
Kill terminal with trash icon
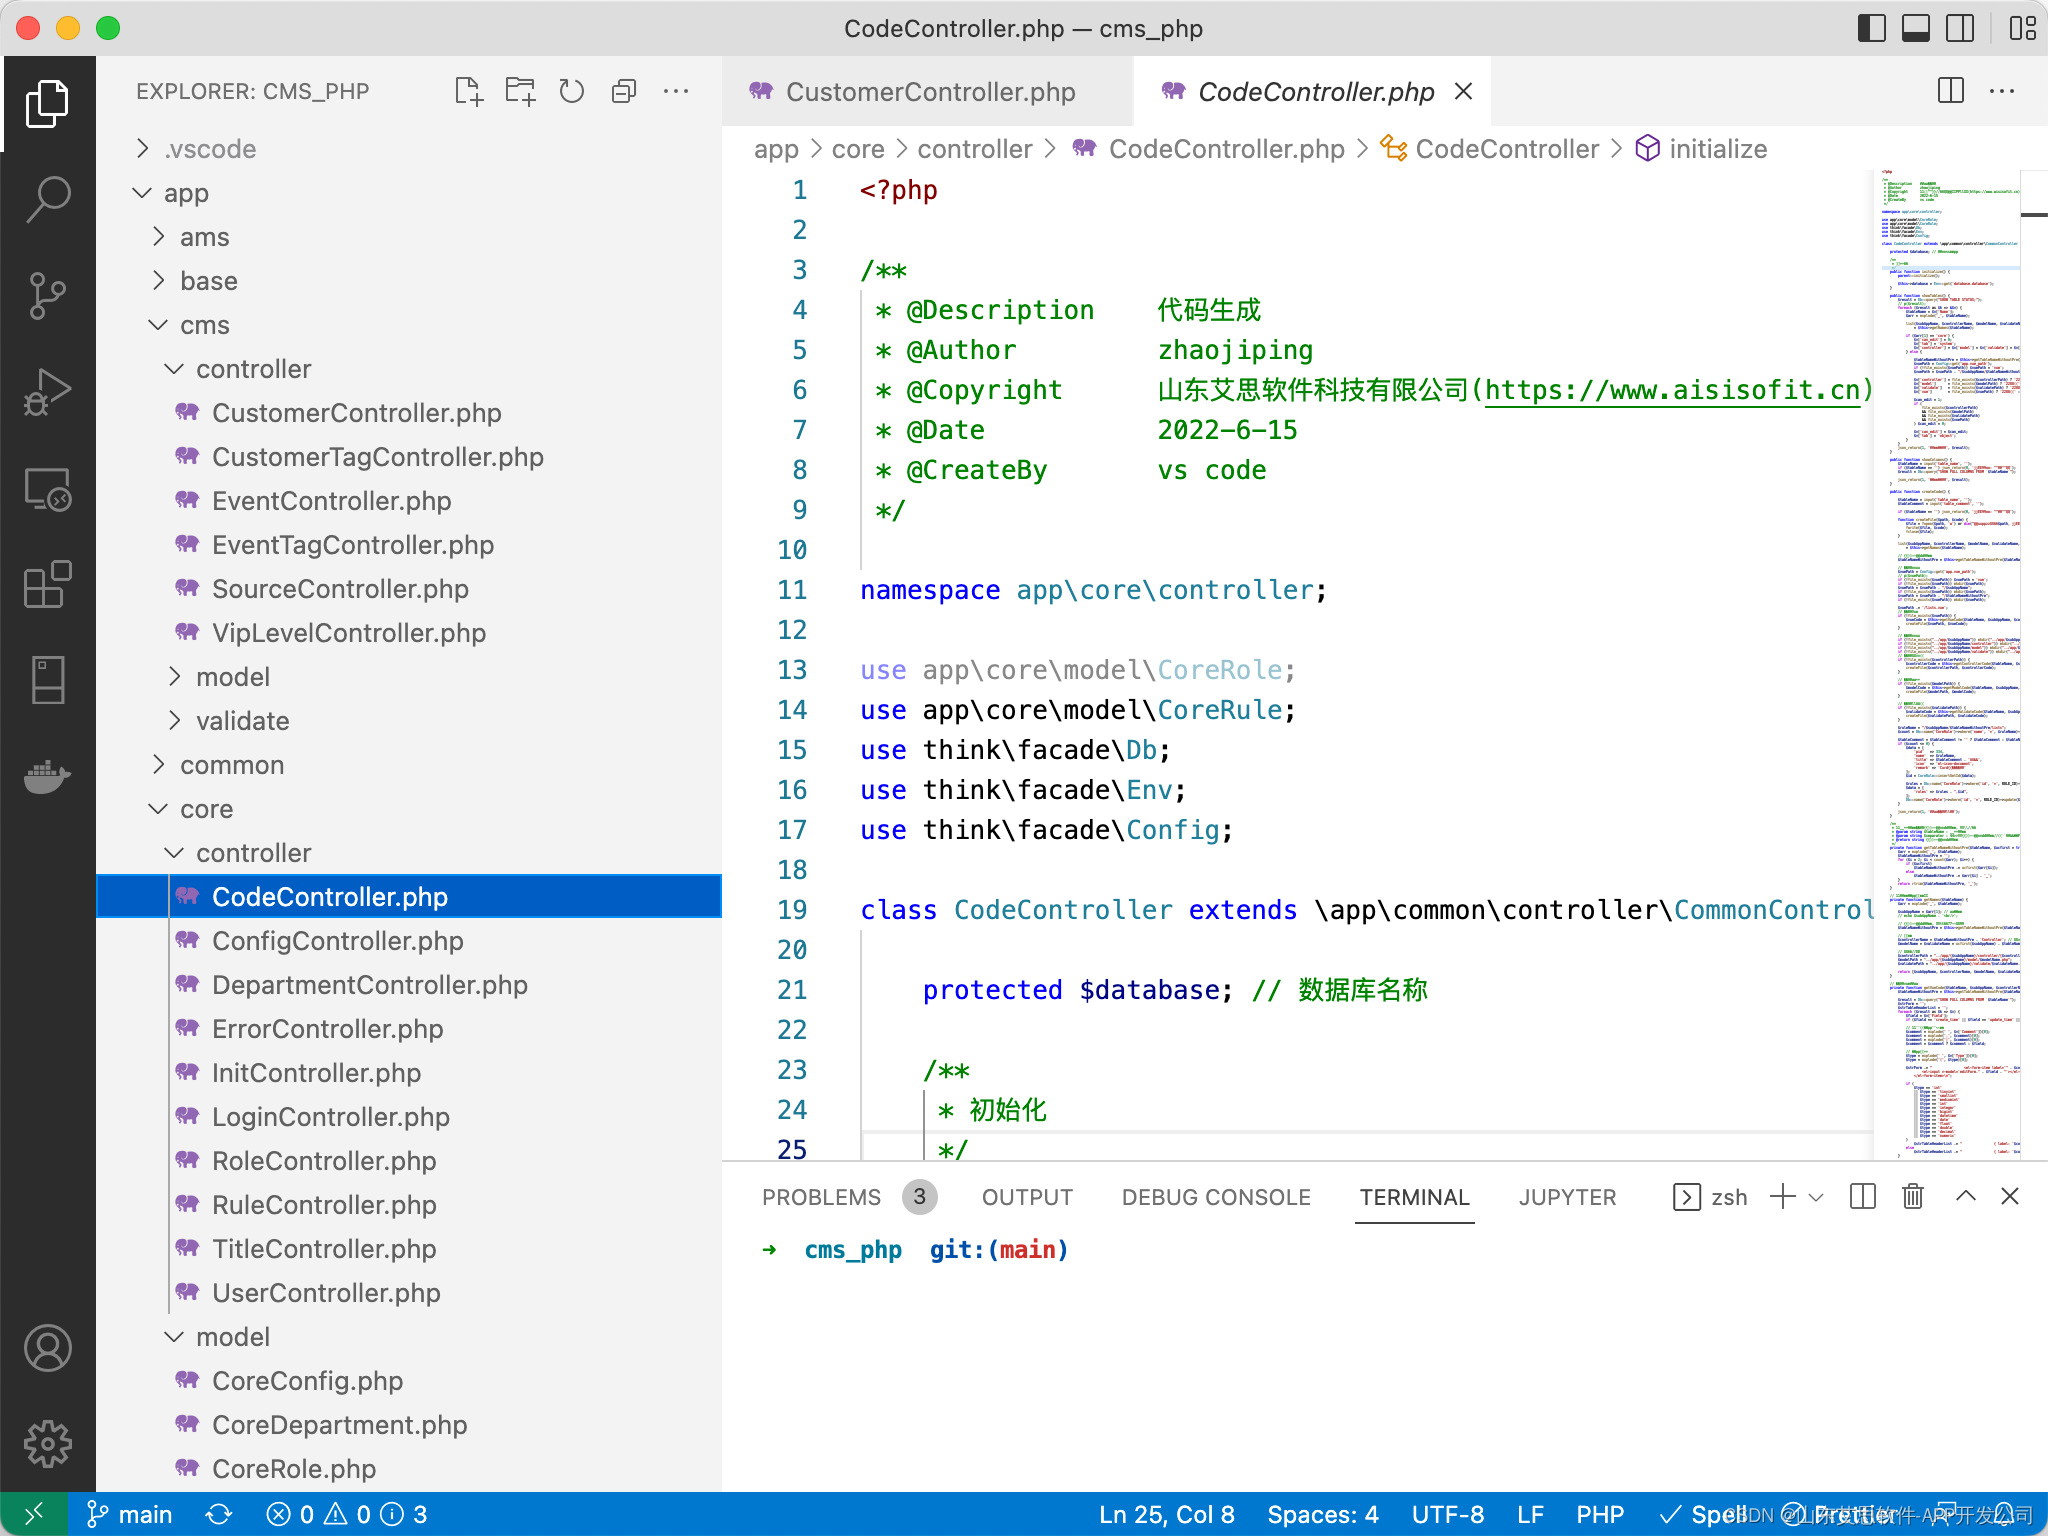coord(1912,1197)
